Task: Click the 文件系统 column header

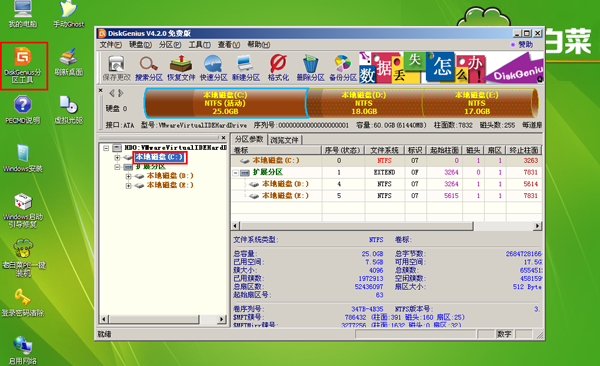Action: point(385,150)
